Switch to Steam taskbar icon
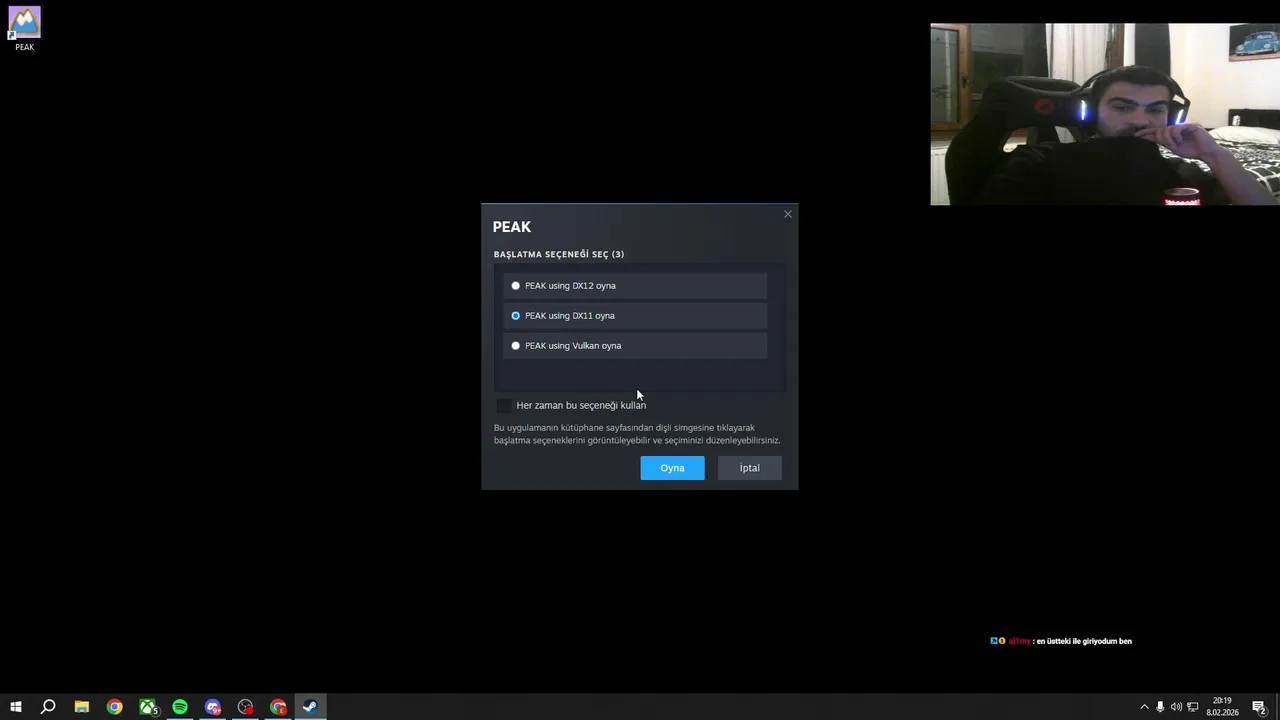Screen dimensions: 1280x720 (x=310, y=707)
